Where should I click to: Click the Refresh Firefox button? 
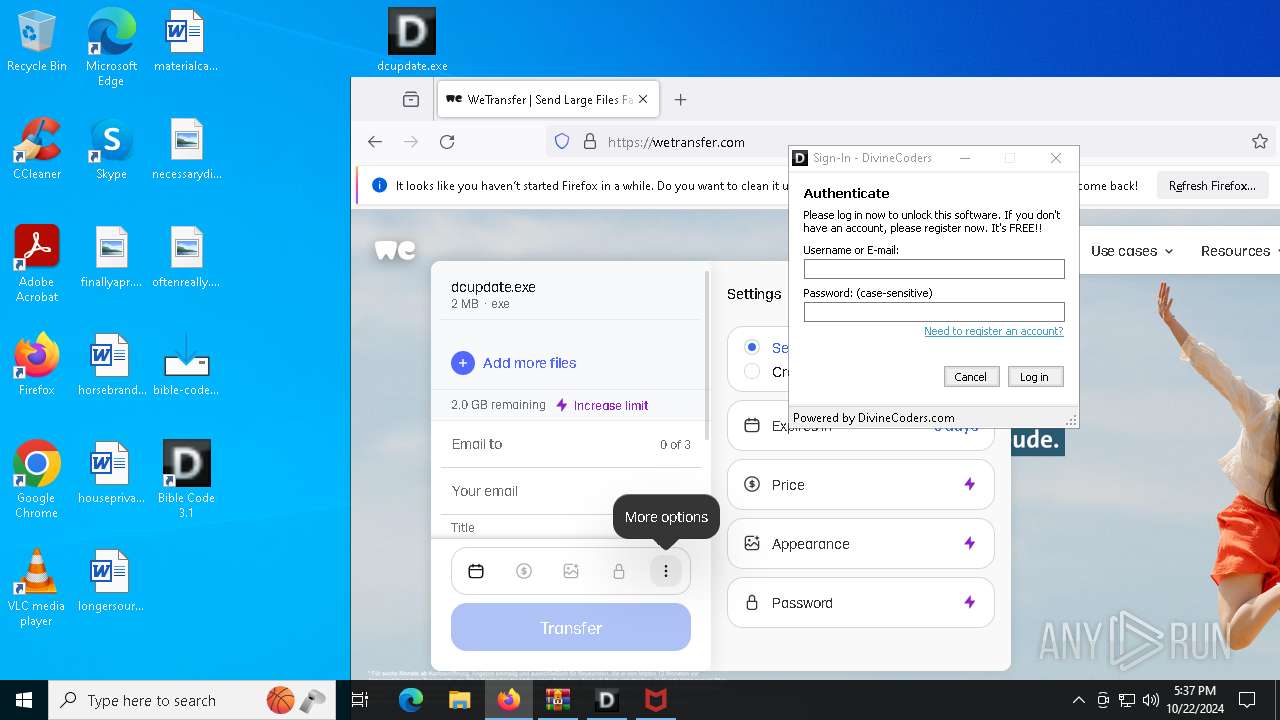coord(1212,186)
